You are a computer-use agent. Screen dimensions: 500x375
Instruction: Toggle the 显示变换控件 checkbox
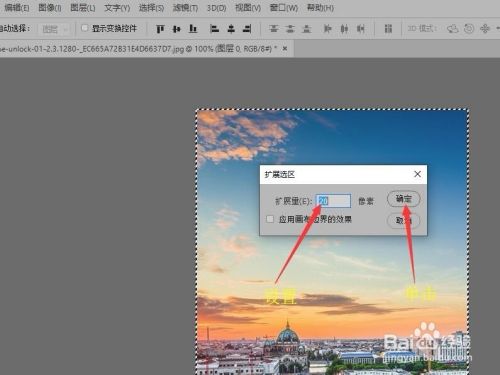pyautogui.click(x=85, y=28)
